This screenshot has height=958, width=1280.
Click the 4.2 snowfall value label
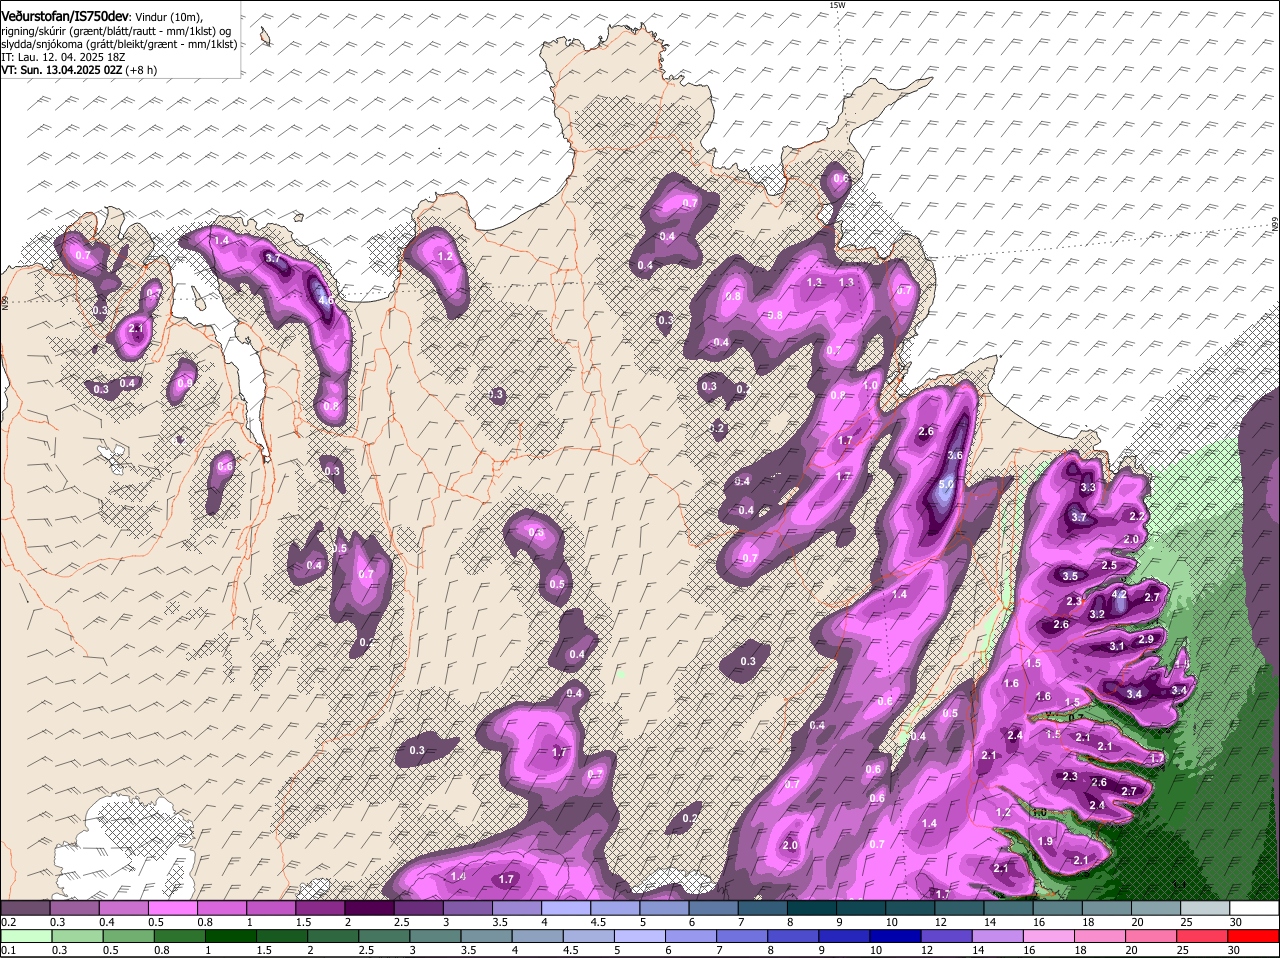tap(1119, 594)
